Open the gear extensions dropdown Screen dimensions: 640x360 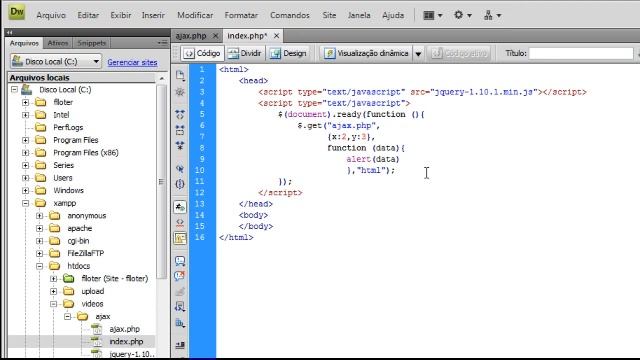463,16
